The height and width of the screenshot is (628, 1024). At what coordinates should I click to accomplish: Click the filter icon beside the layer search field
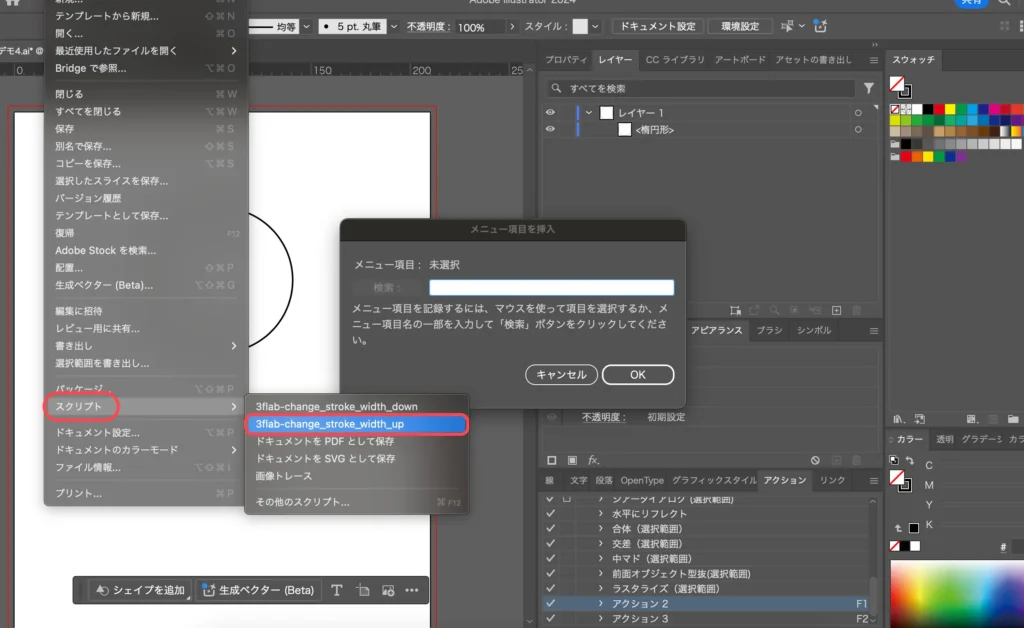(x=870, y=88)
